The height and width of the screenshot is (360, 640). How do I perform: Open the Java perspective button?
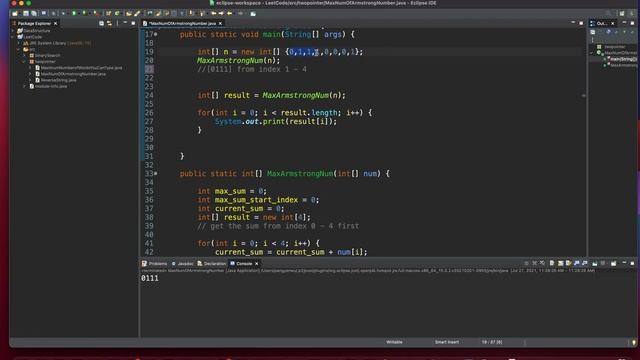pos(632,13)
